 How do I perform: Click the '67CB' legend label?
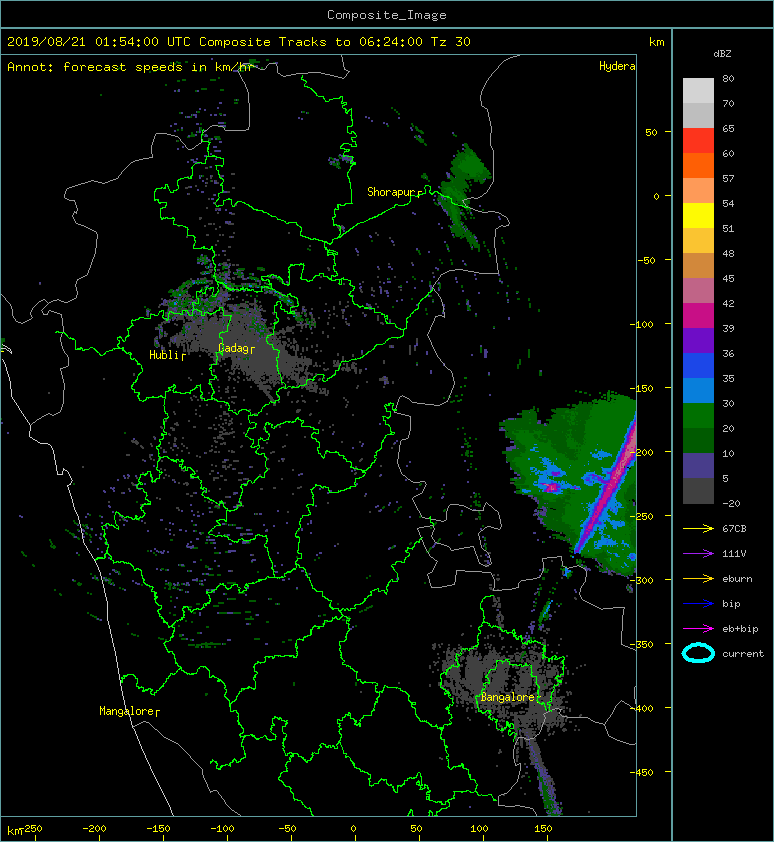tap(734, 528)
